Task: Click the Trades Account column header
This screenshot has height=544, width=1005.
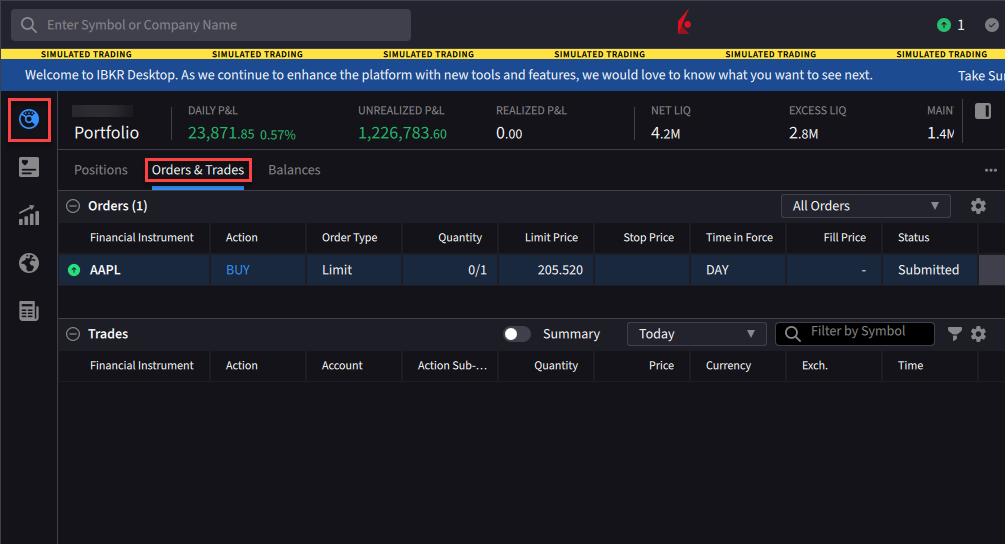Action: click(342, 365)
